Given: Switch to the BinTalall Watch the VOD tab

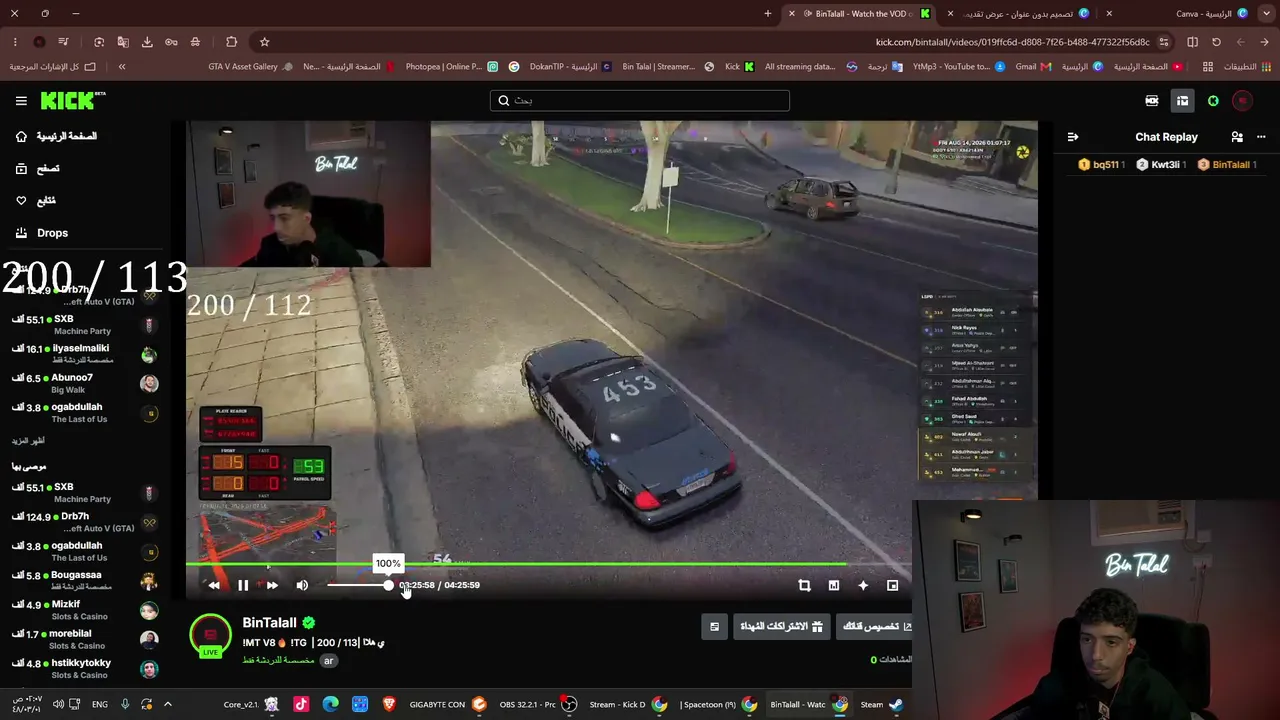Looking at the screenshot, I should pos(860,14).
